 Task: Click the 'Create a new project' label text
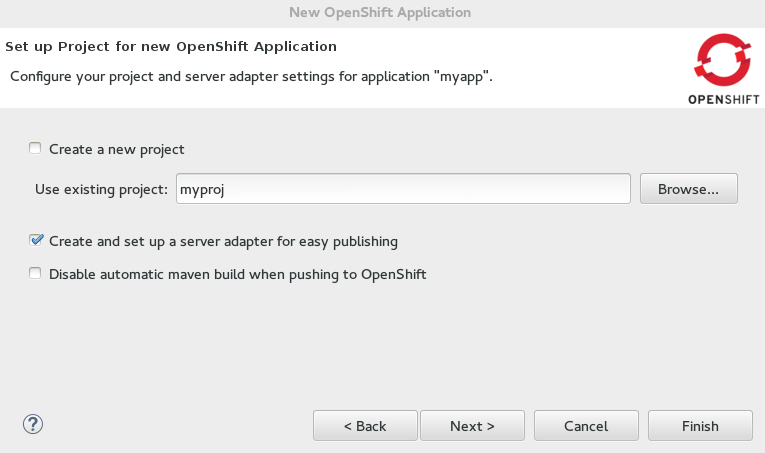117,149
